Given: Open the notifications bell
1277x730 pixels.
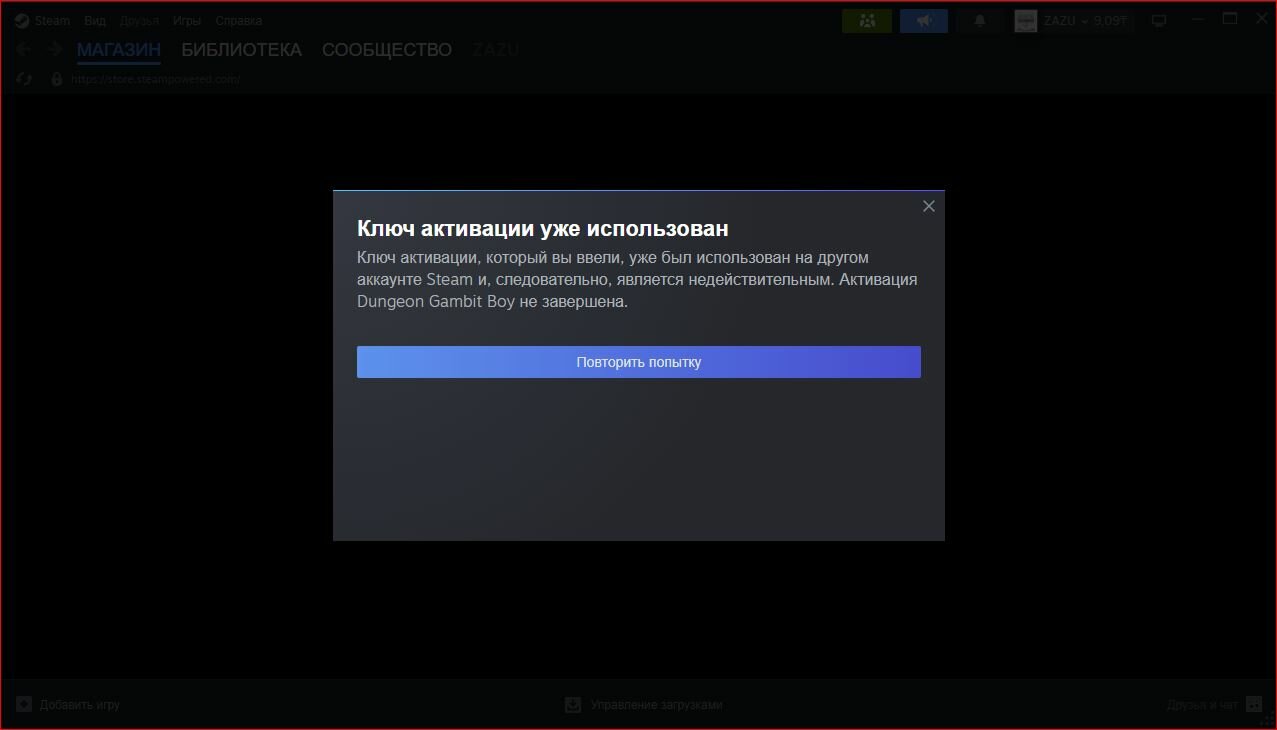Looking at the screenshot, I should pos(980,20).
